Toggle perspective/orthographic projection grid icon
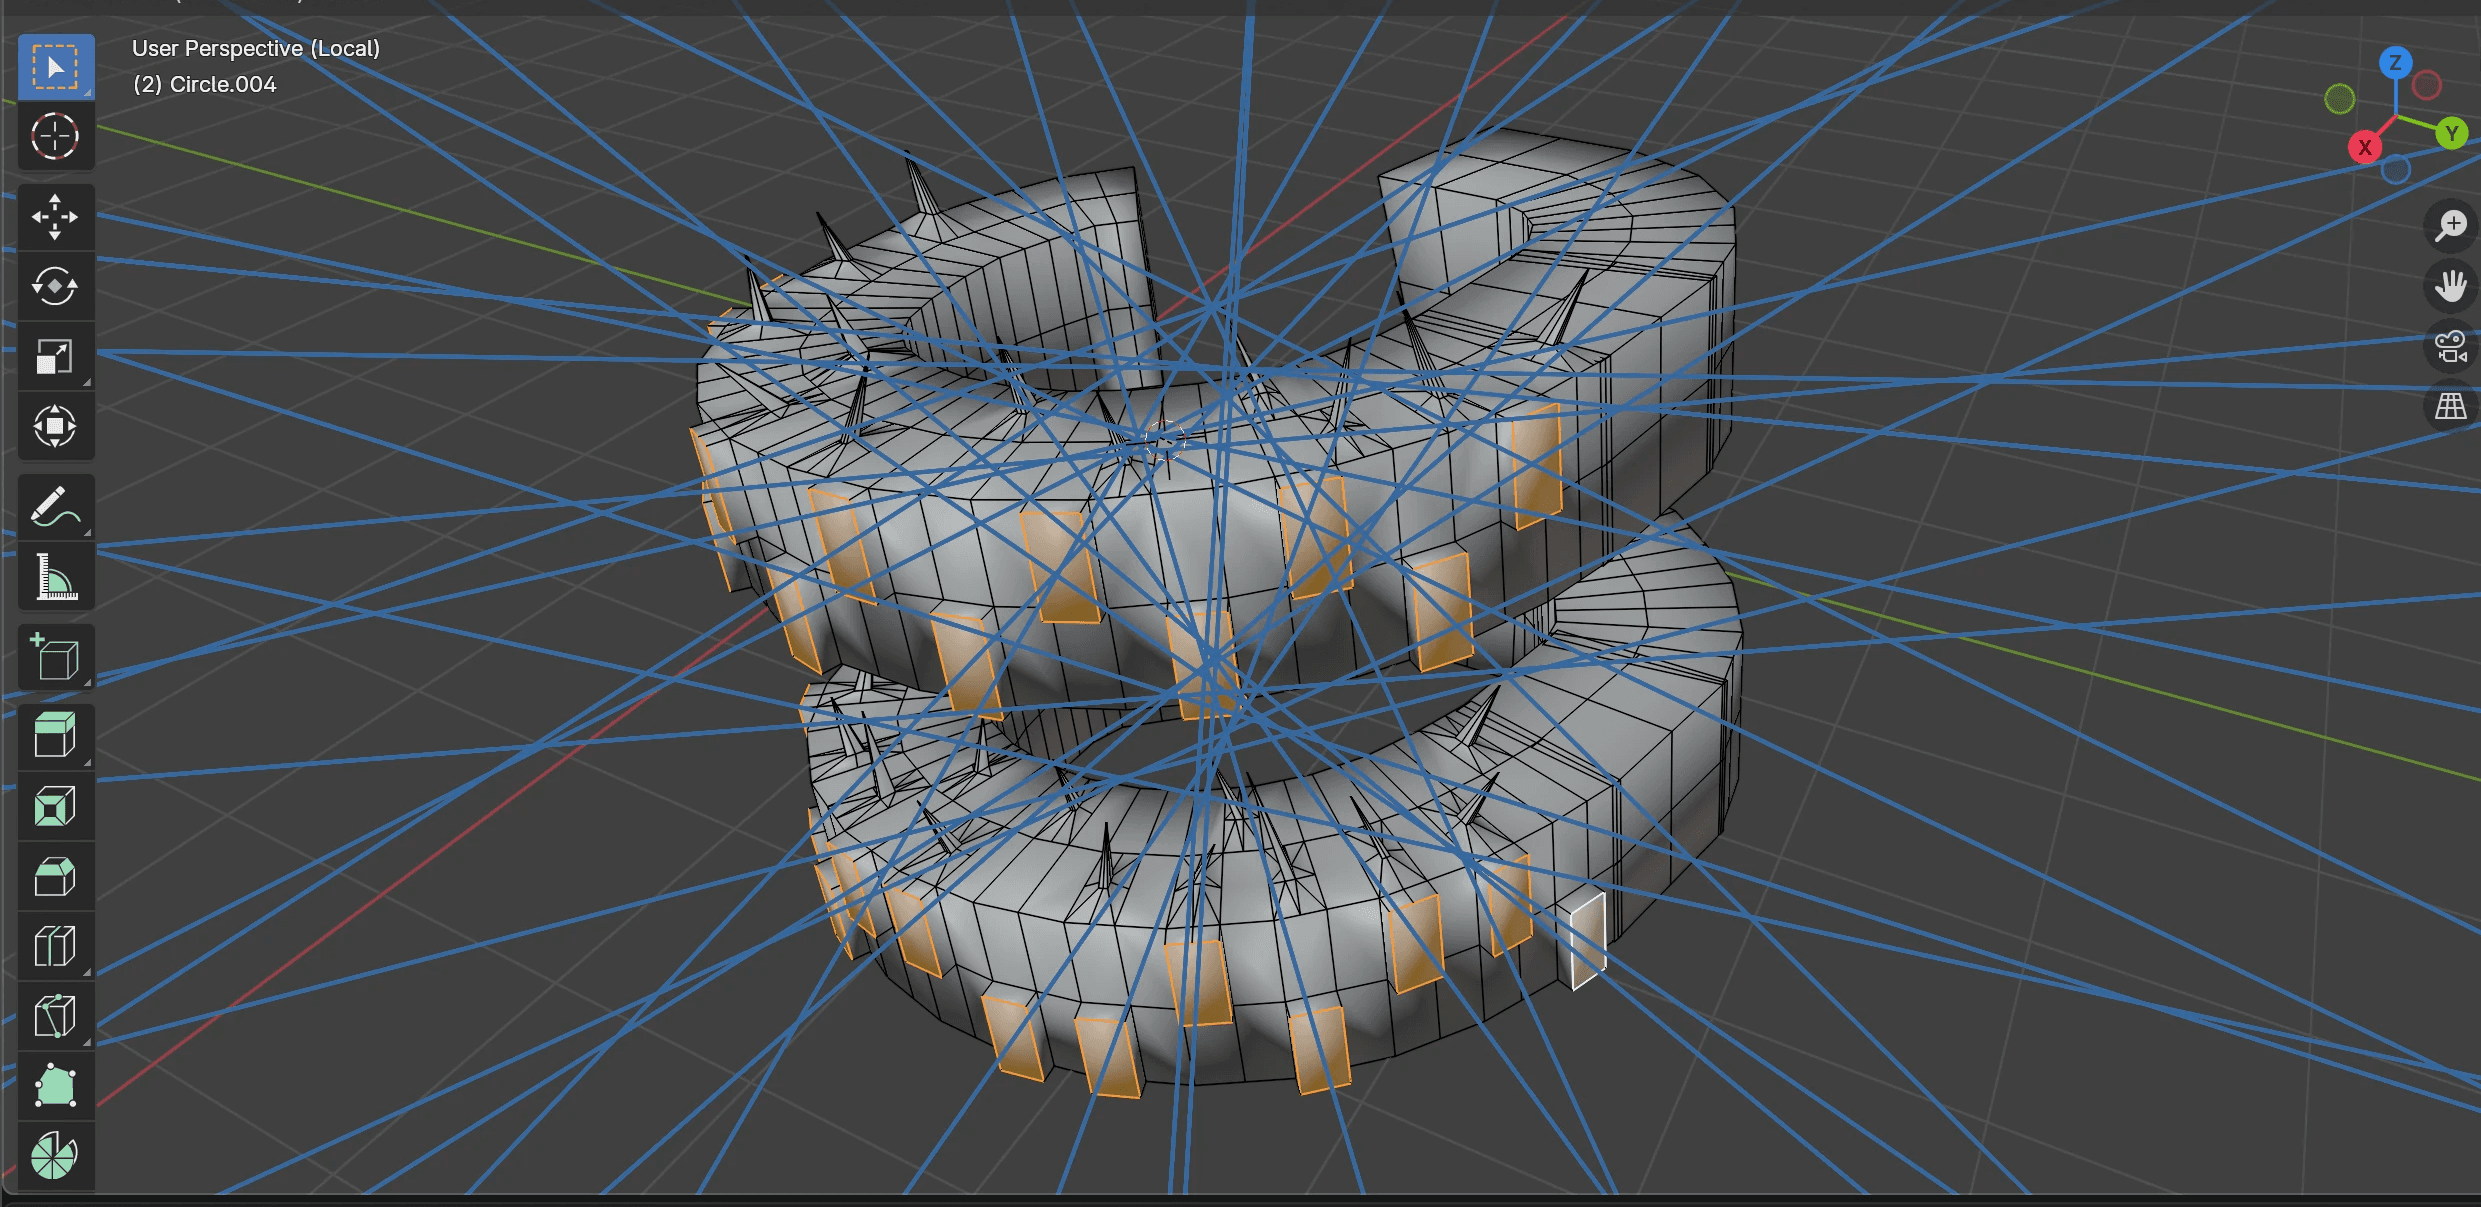The width and height of the screenshot is (2481, 1207). point(2450,407)
